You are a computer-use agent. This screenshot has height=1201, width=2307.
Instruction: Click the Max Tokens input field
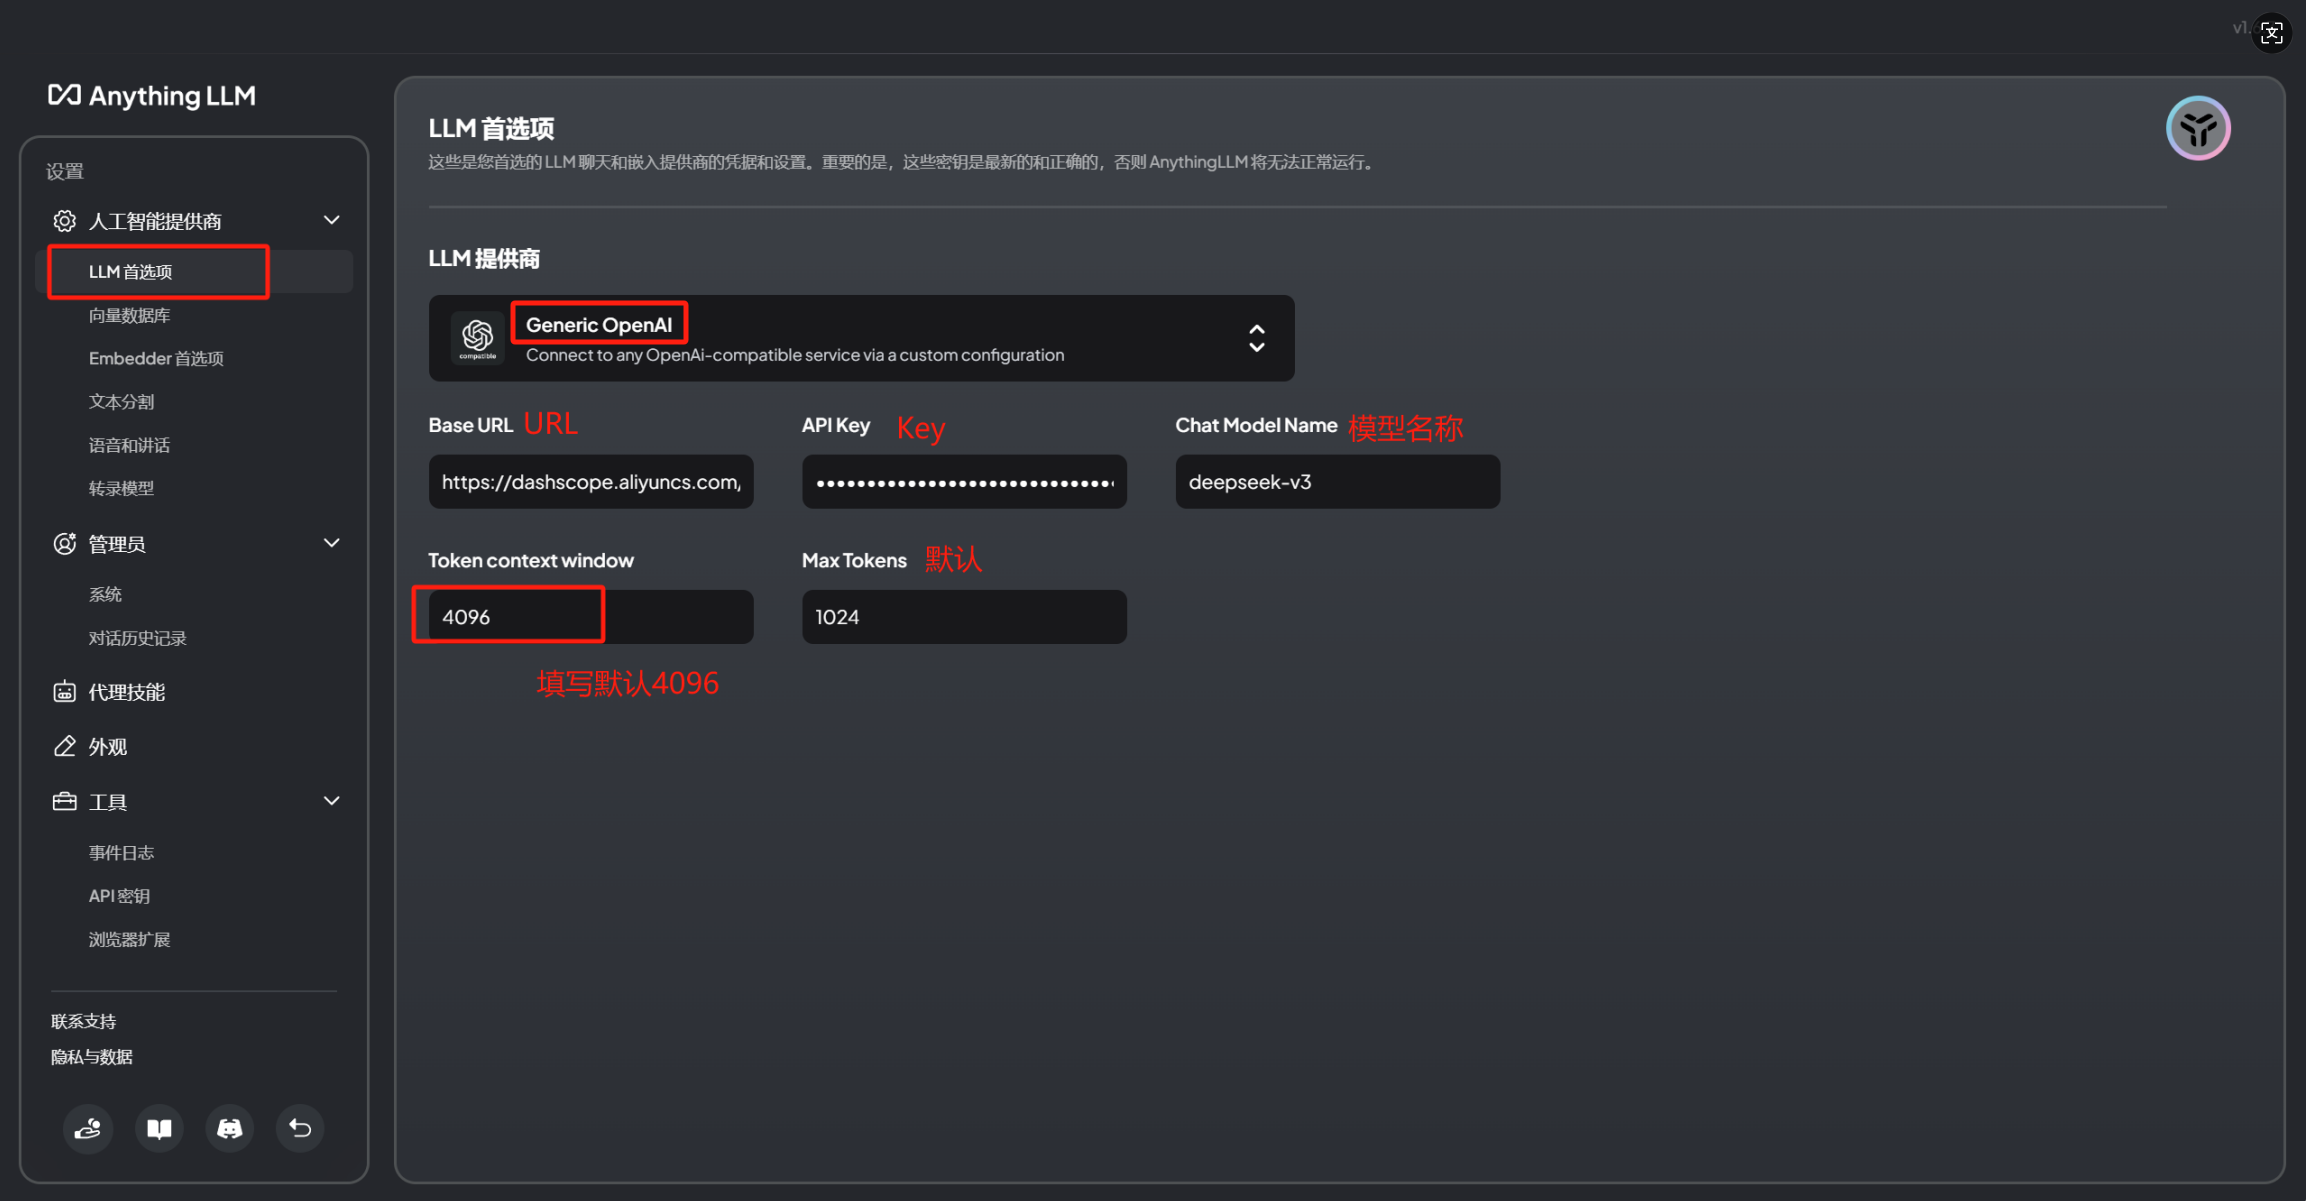[963, 617]
